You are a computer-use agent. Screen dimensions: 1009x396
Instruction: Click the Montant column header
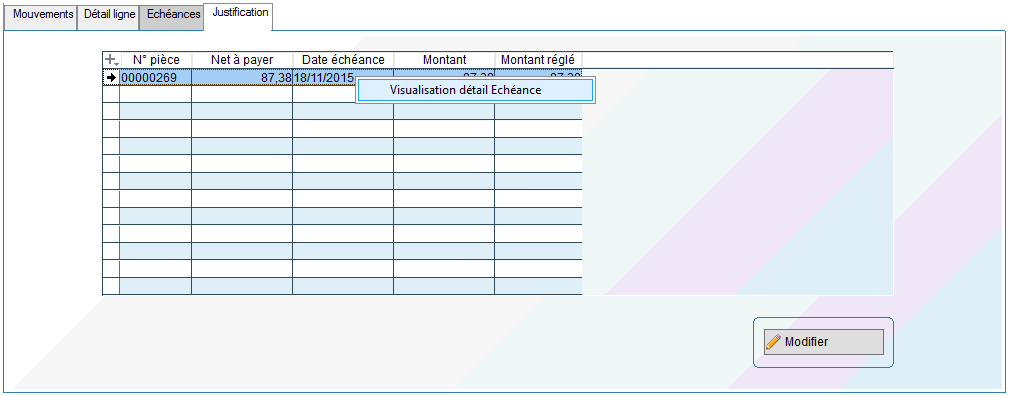445,60
